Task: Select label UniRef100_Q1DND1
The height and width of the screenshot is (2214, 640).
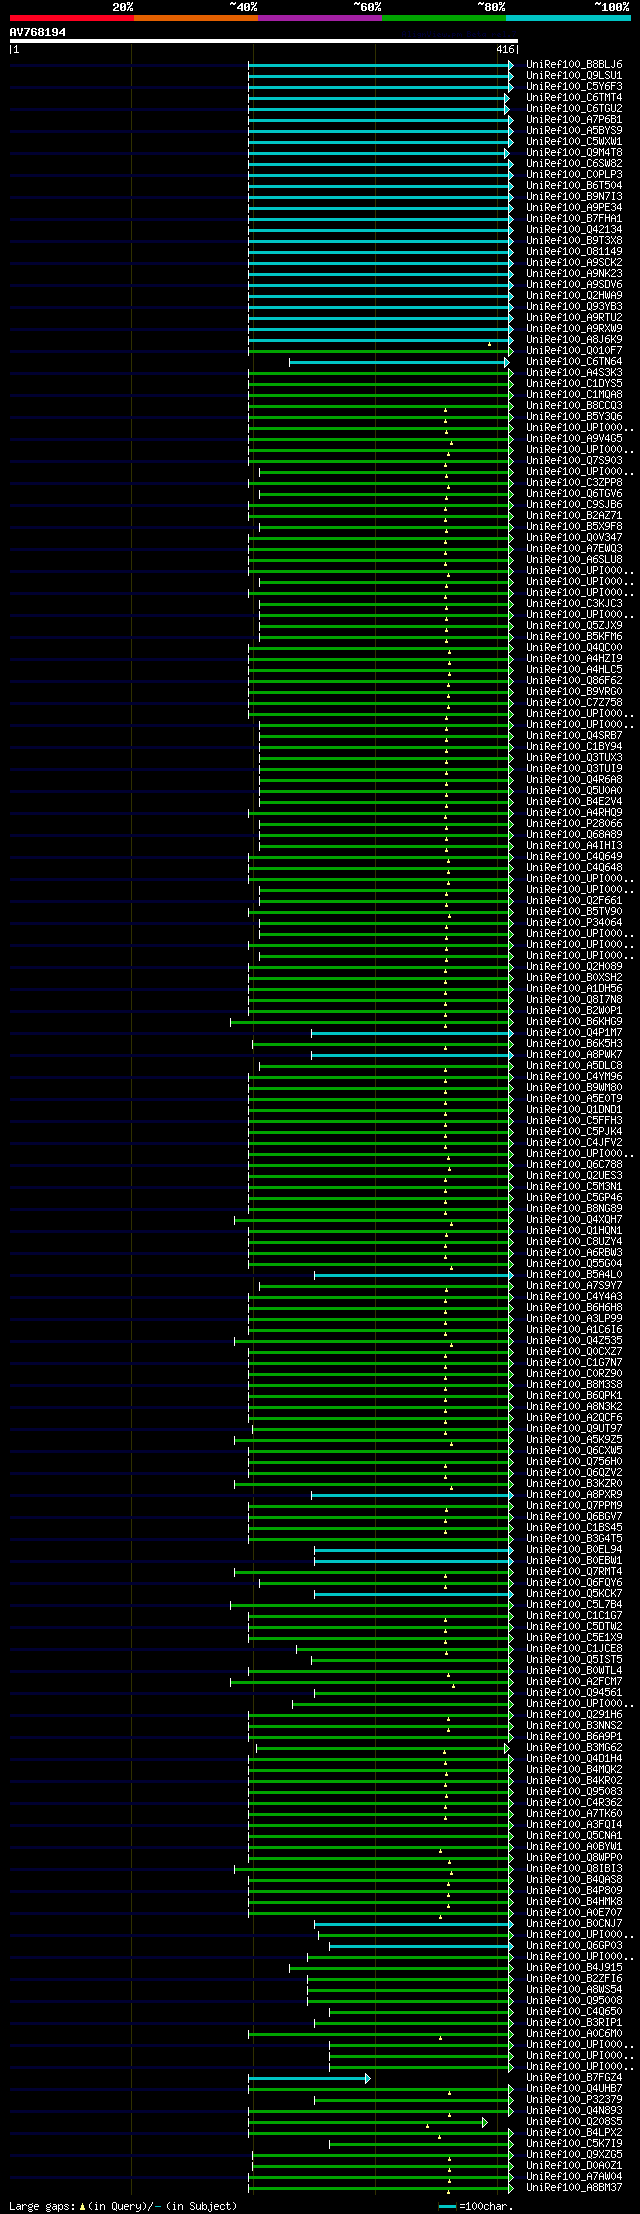Action: click(574, 1109)
